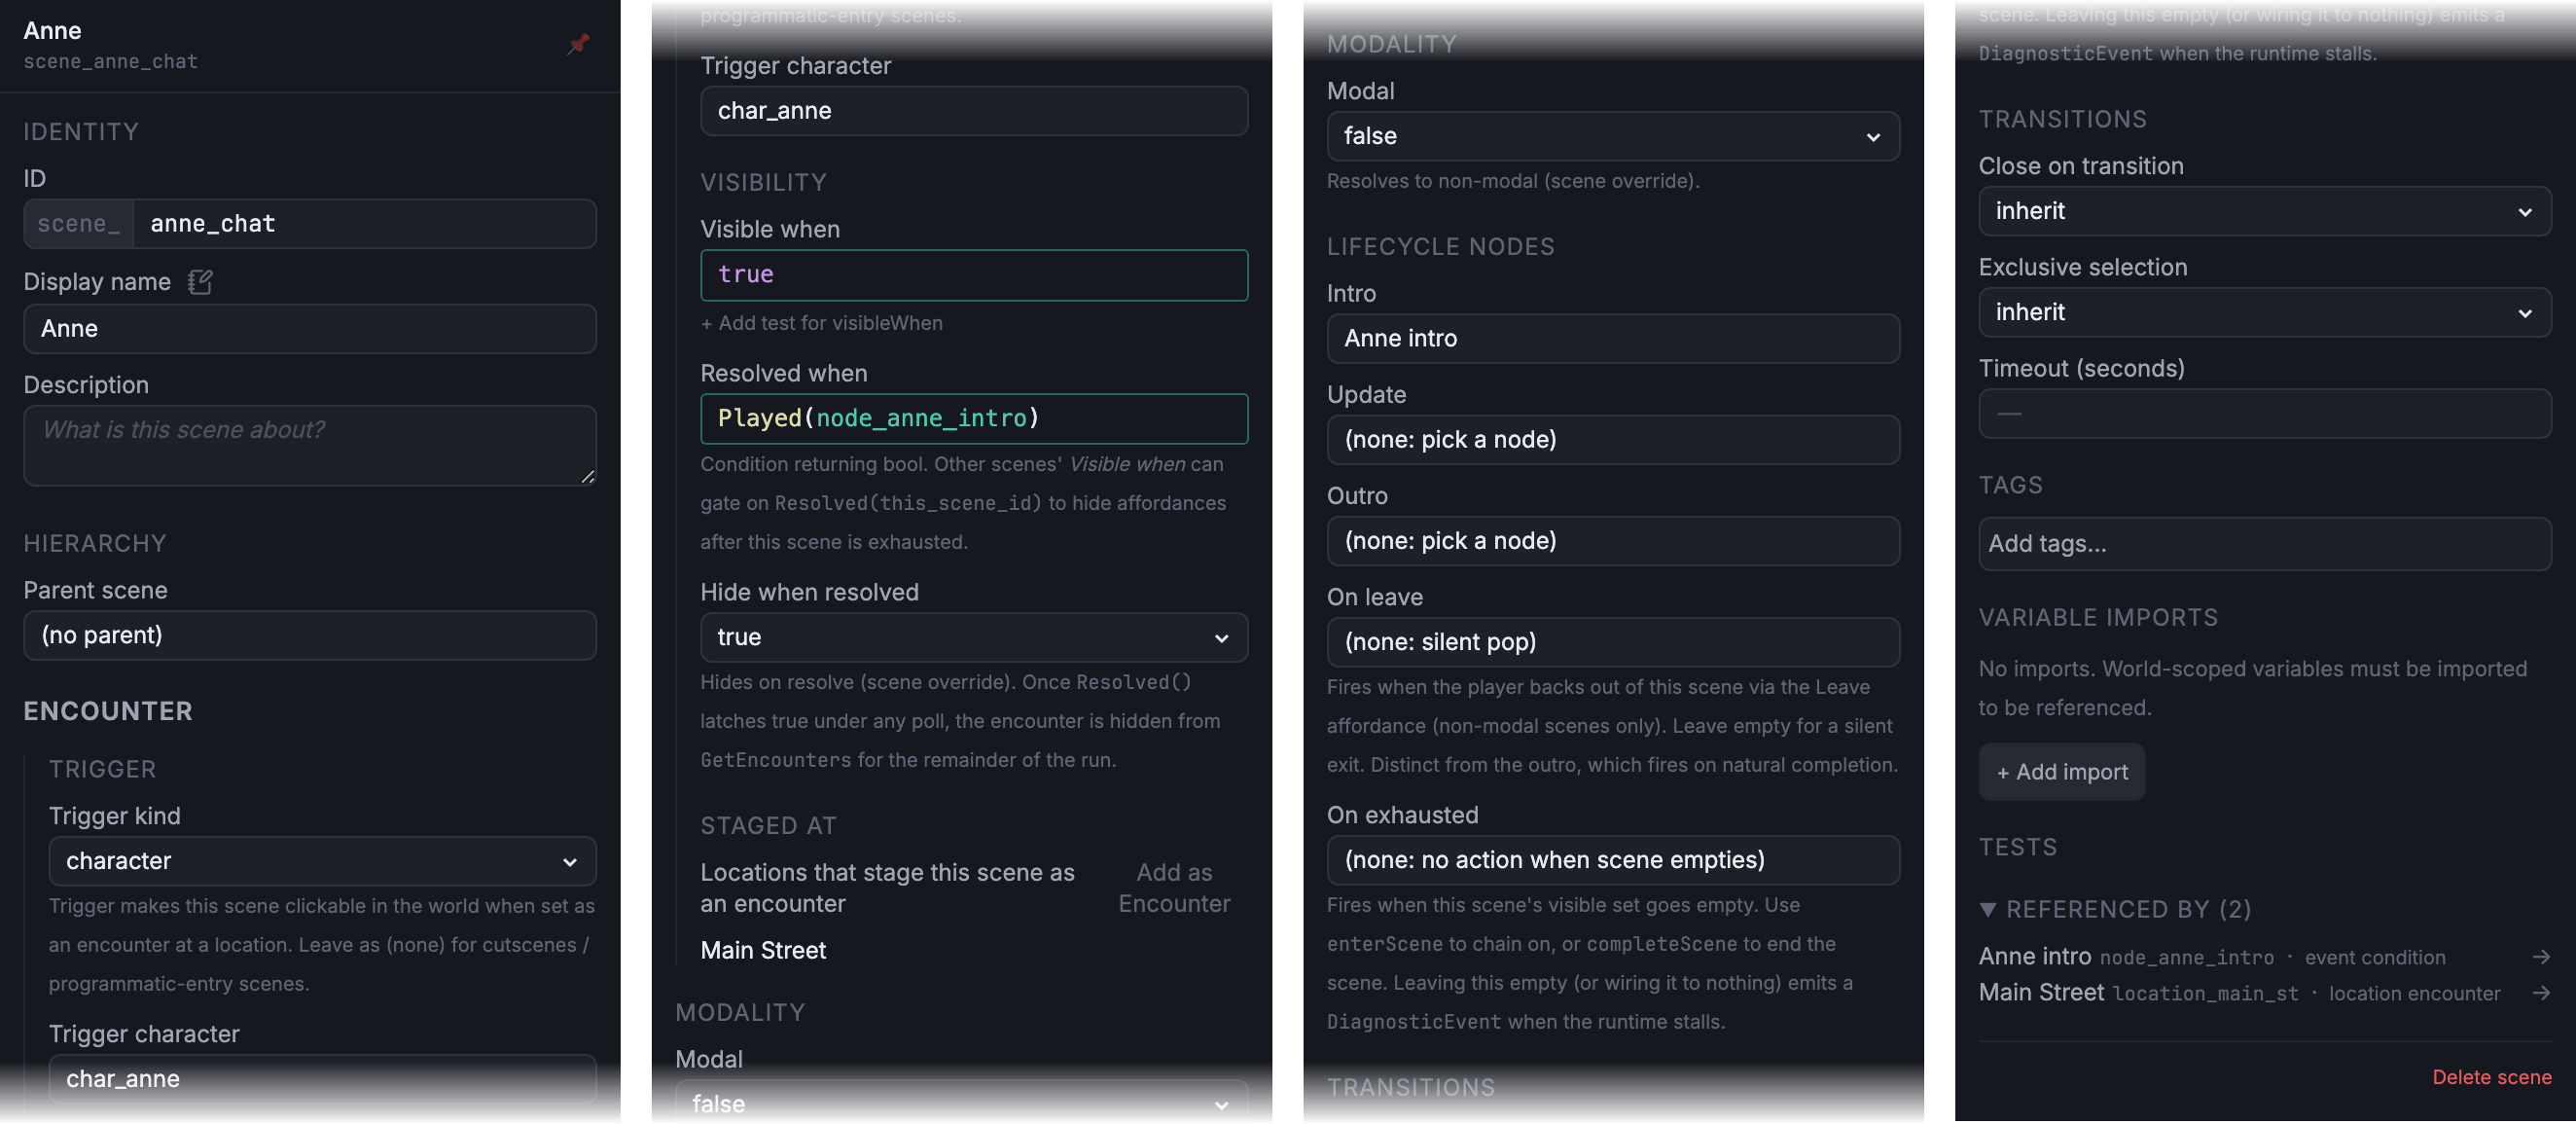Click the Timeout (seconds) field
This screenshot has height=1124, width=2576.
click(2264, 413)
